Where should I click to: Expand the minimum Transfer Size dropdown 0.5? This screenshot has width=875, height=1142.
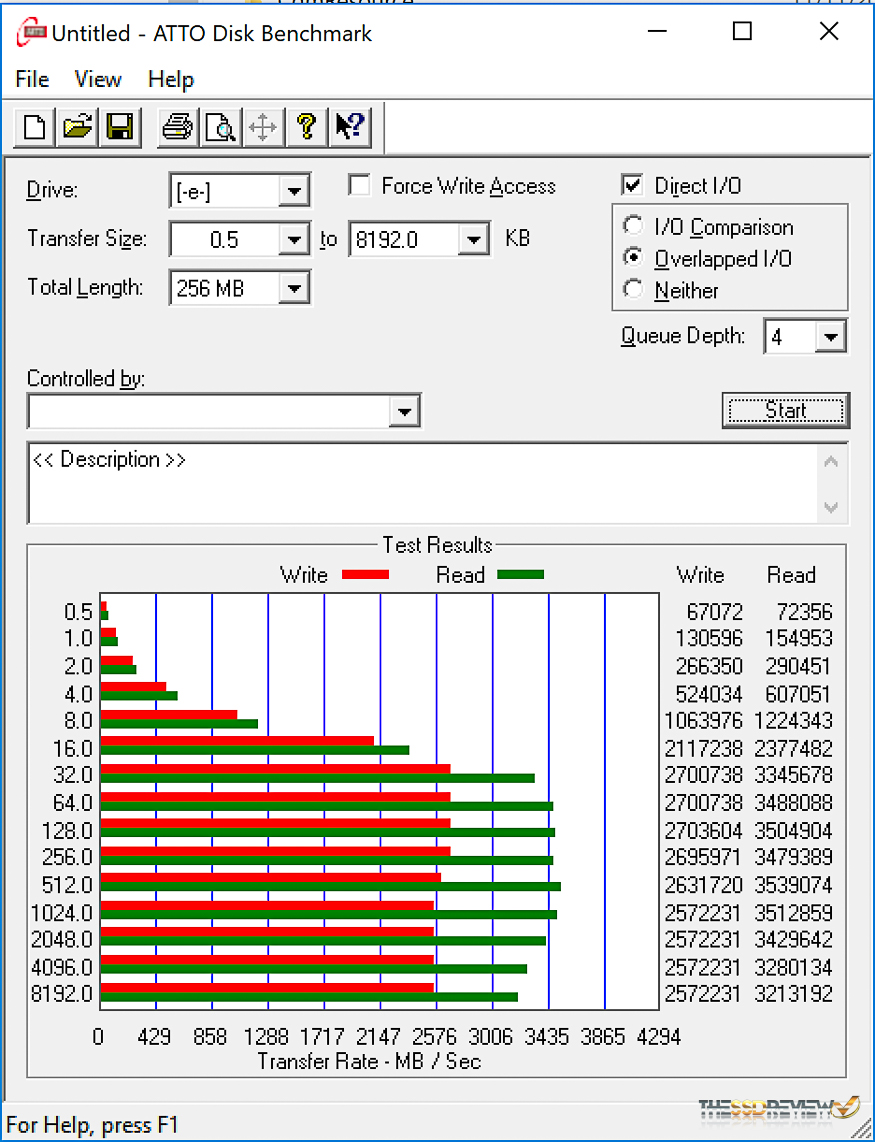[x=294, y=239]
